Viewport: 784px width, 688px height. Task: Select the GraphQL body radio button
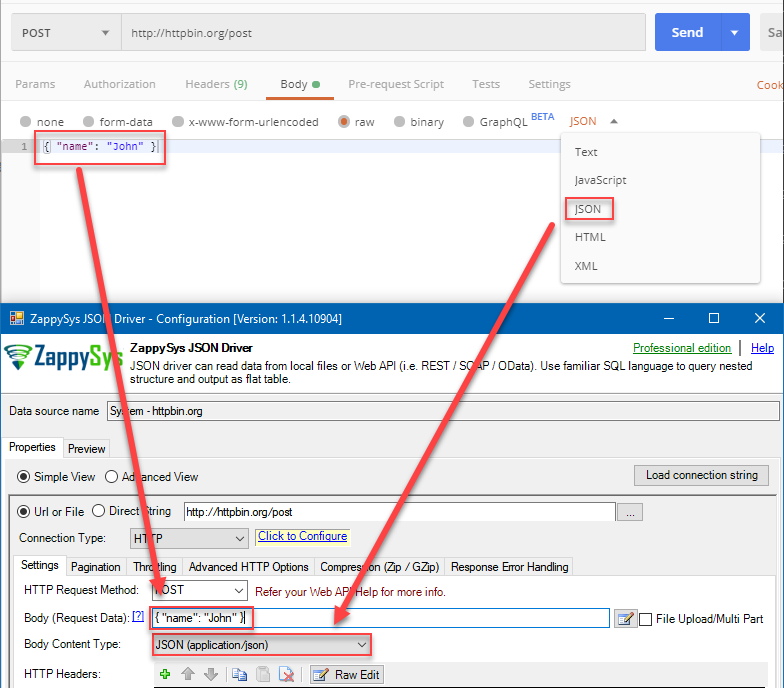468,122
